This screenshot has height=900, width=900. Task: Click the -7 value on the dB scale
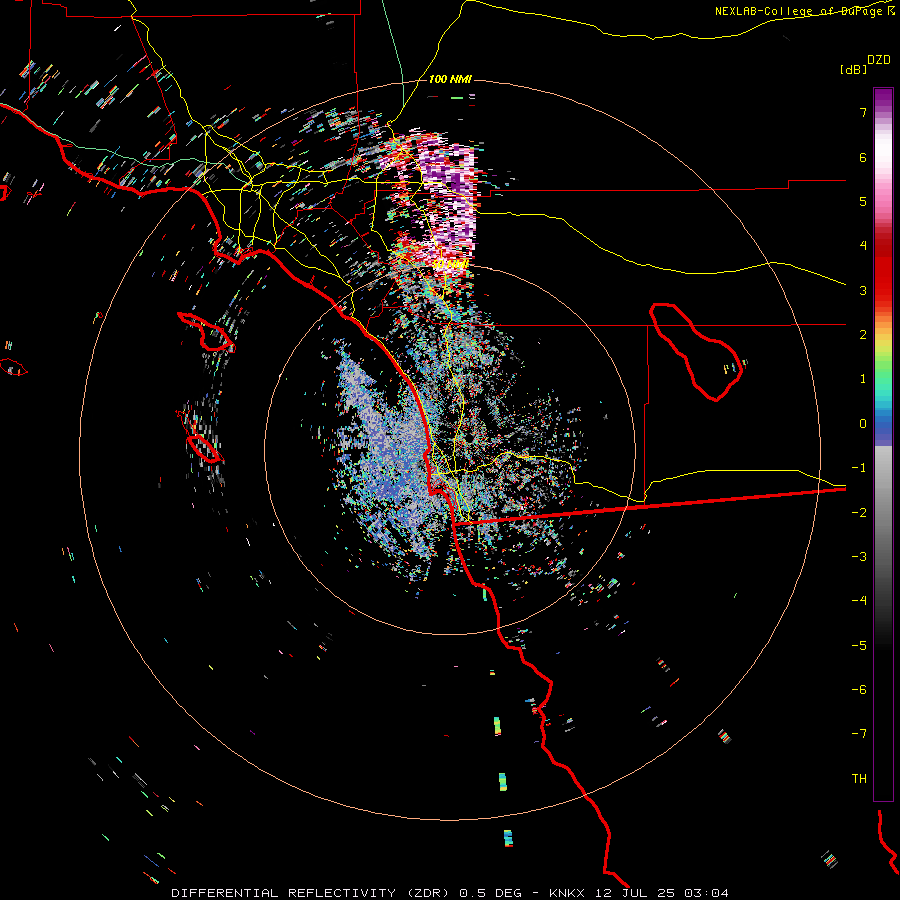[x=859, y=734]
